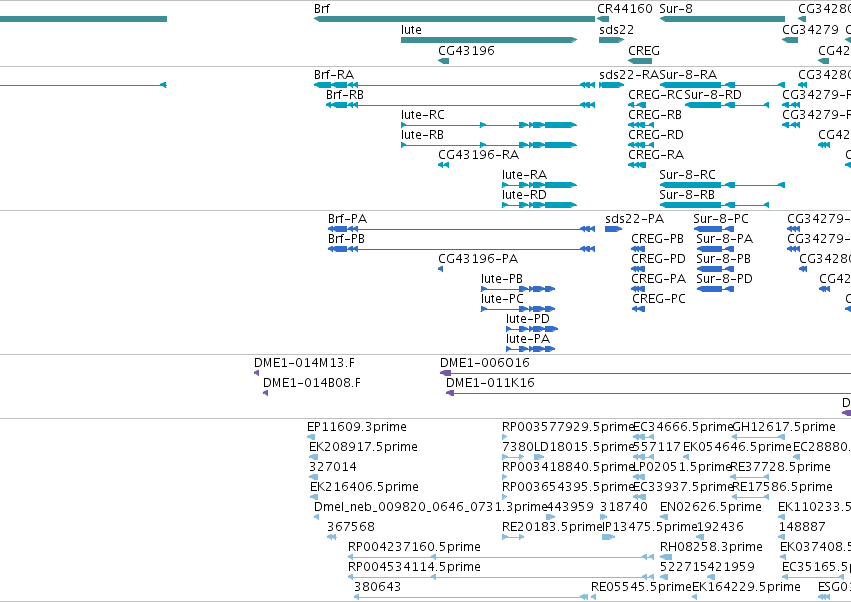Click the 380643 feature label

(377, 587)
